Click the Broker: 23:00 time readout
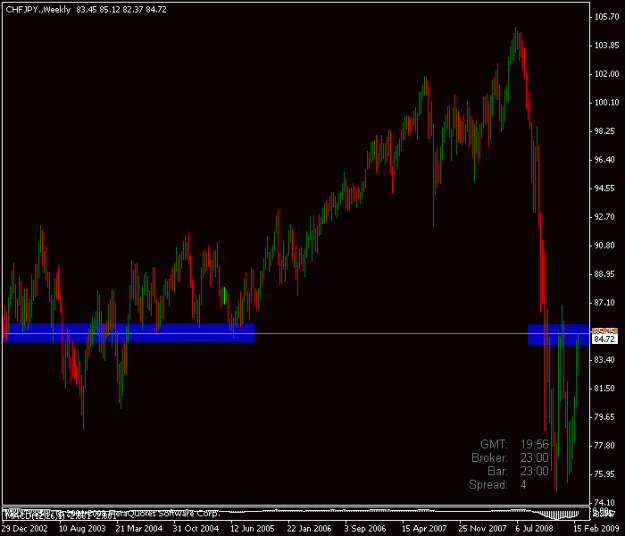Screen dimensions: 625x536 click(x=510, y=457)
